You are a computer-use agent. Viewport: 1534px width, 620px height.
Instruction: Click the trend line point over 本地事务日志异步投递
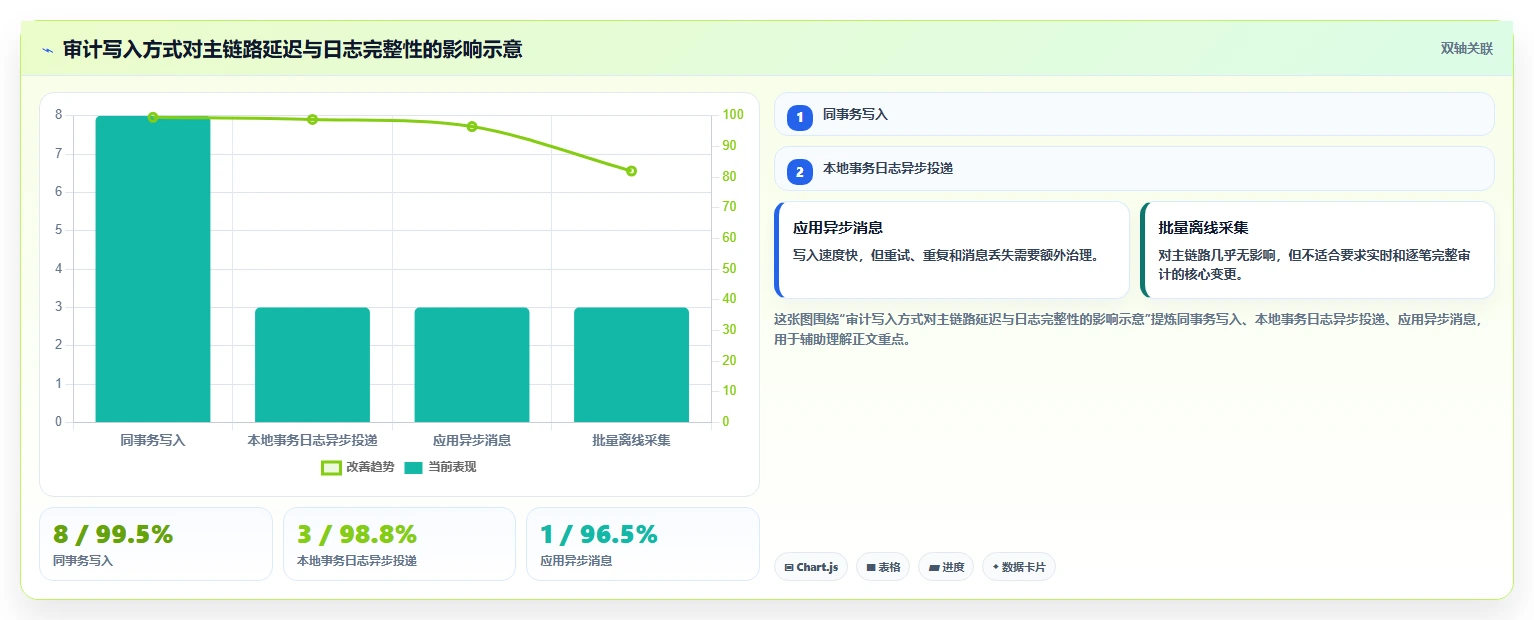click(312, 119)
